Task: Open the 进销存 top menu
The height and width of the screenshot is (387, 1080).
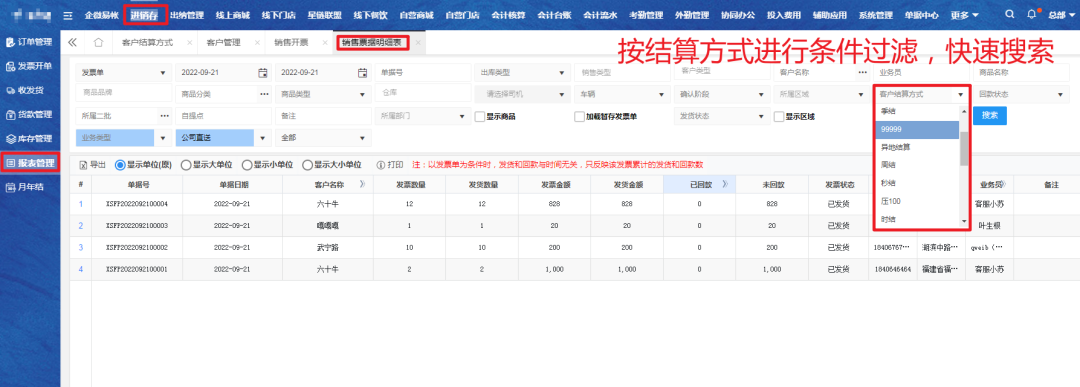Action: (x=147, y=15)
